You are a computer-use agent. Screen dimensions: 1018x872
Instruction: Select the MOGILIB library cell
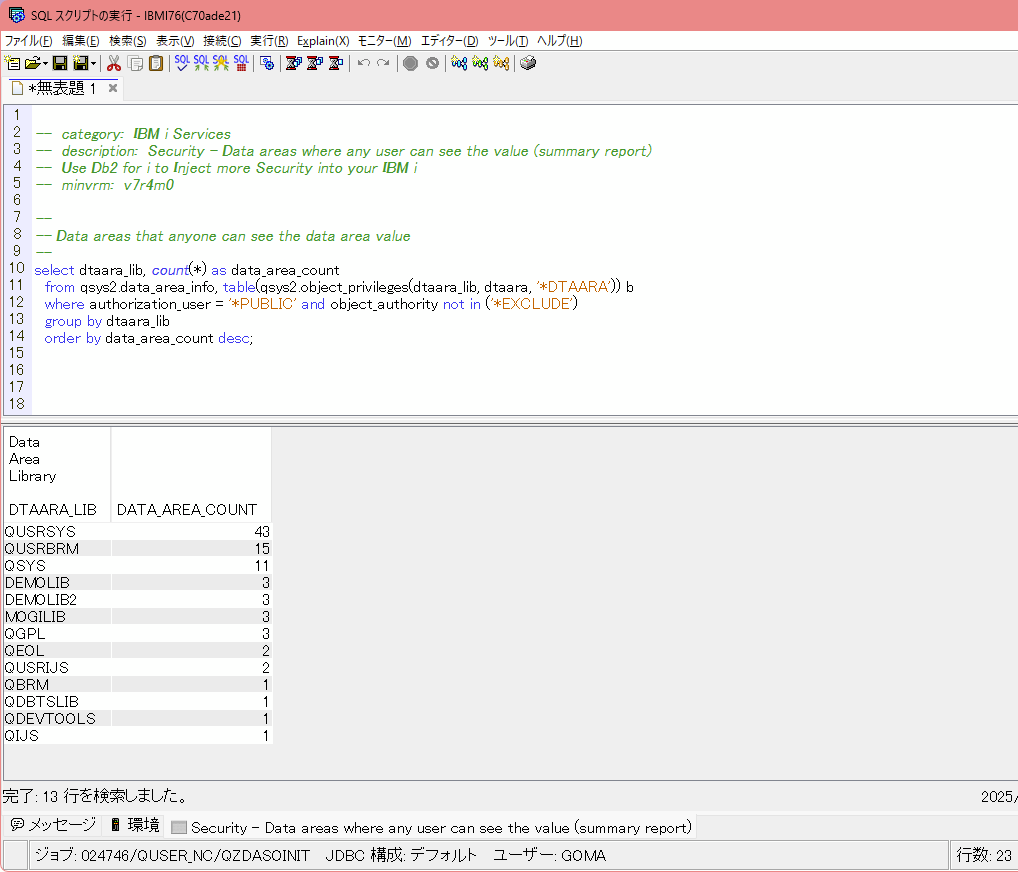click(57, 617)
